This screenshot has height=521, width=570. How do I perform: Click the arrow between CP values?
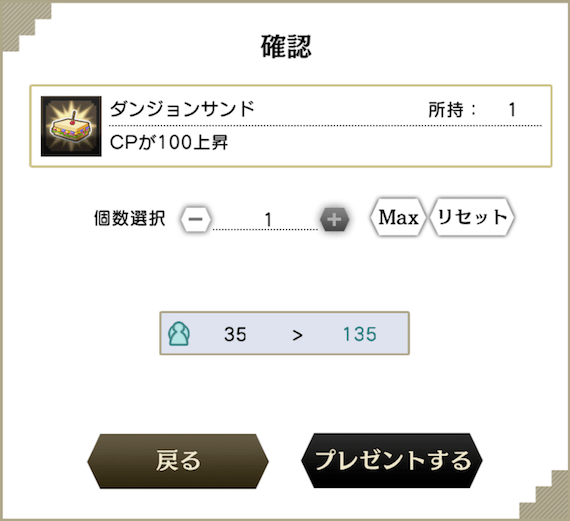tap(297, 335)
